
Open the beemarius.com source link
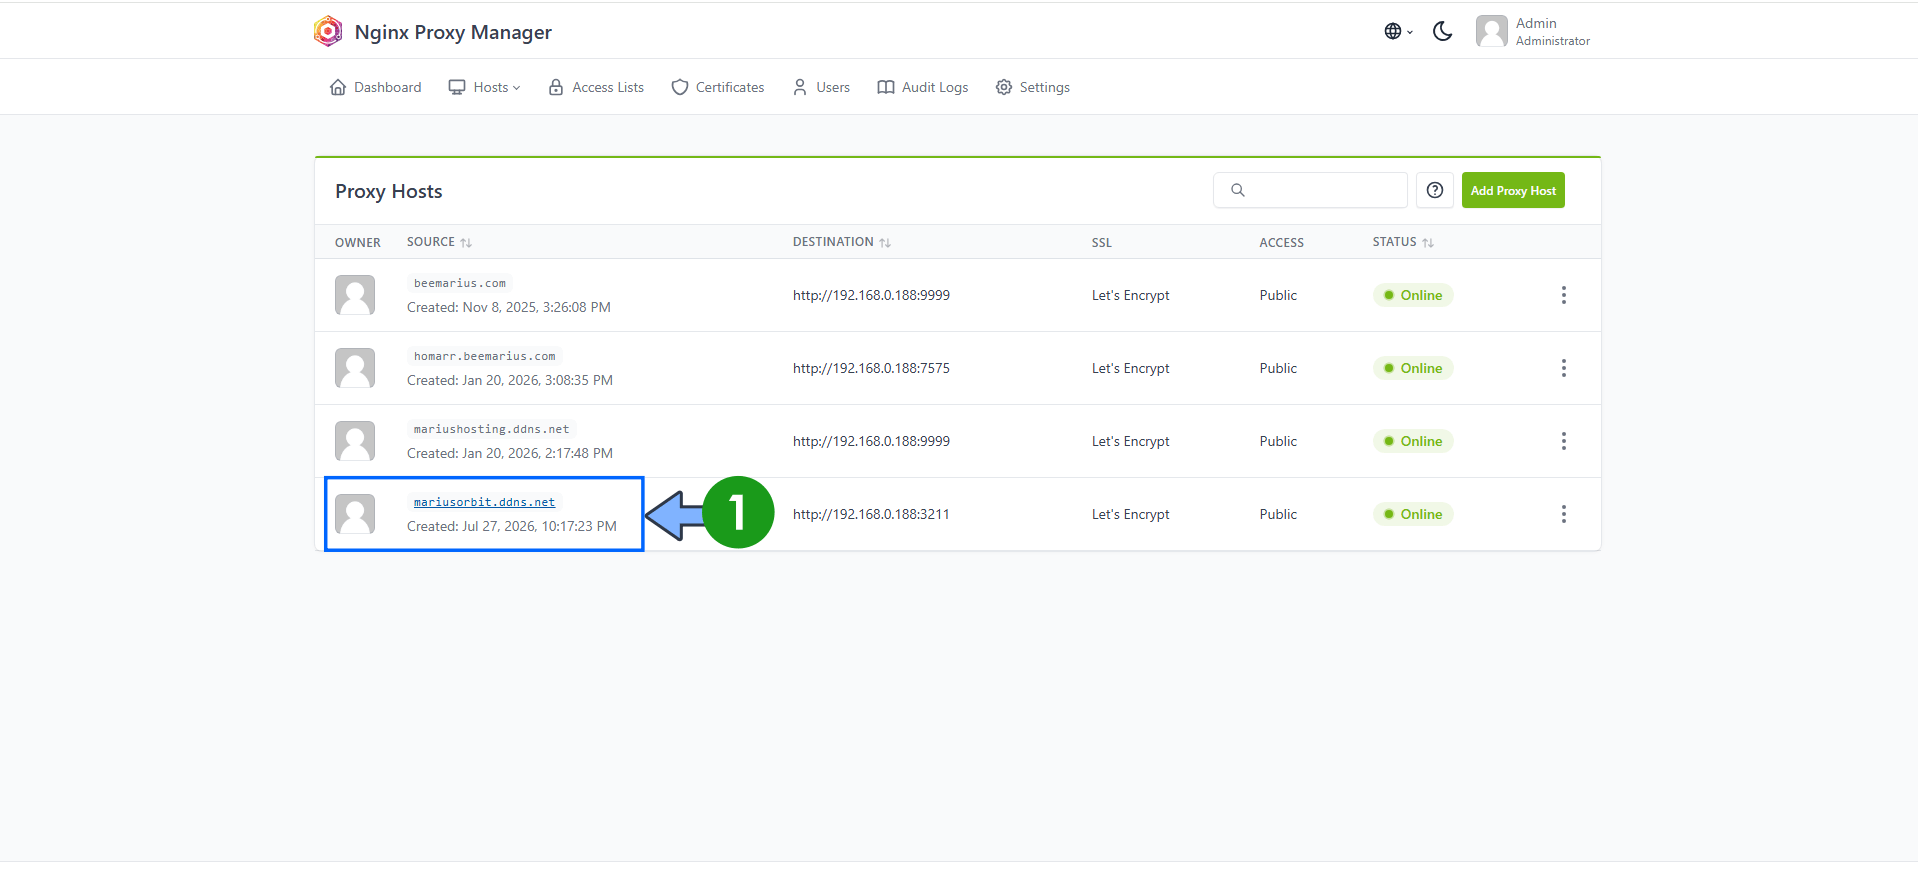pyautogui.click(x=460, y=283)
